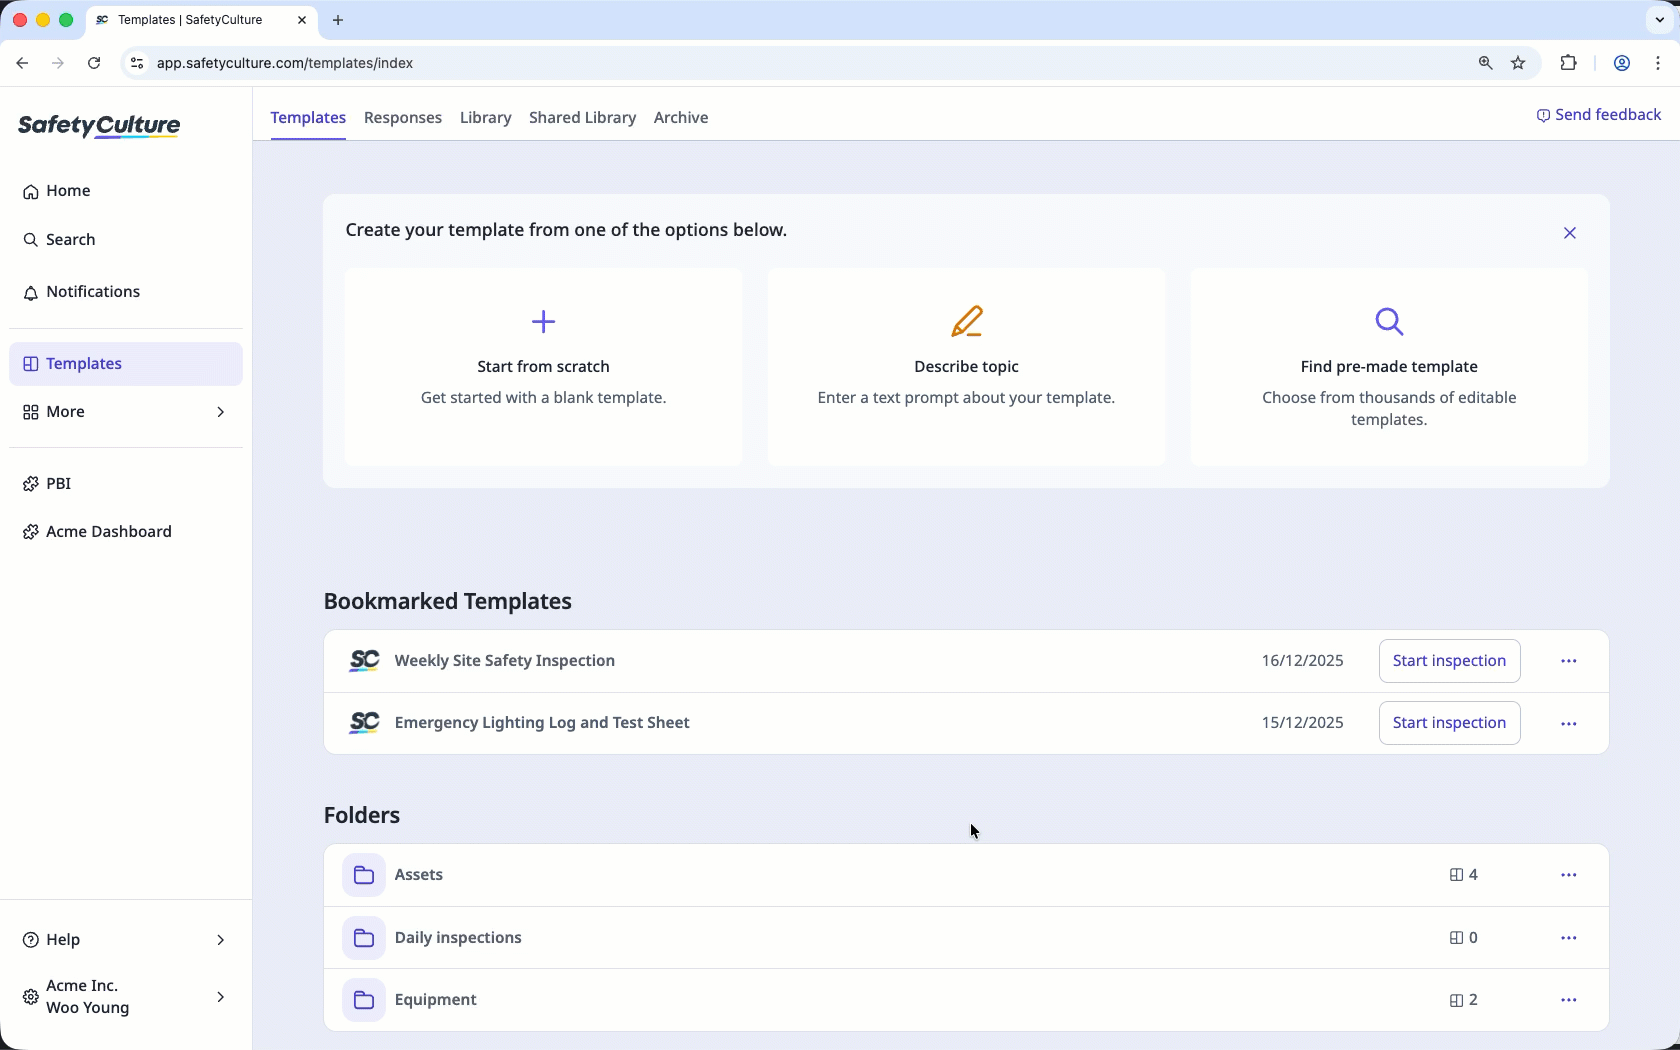Open the Assets folder
Viewport: 1680px width, 1050px height.
point(966,875)
